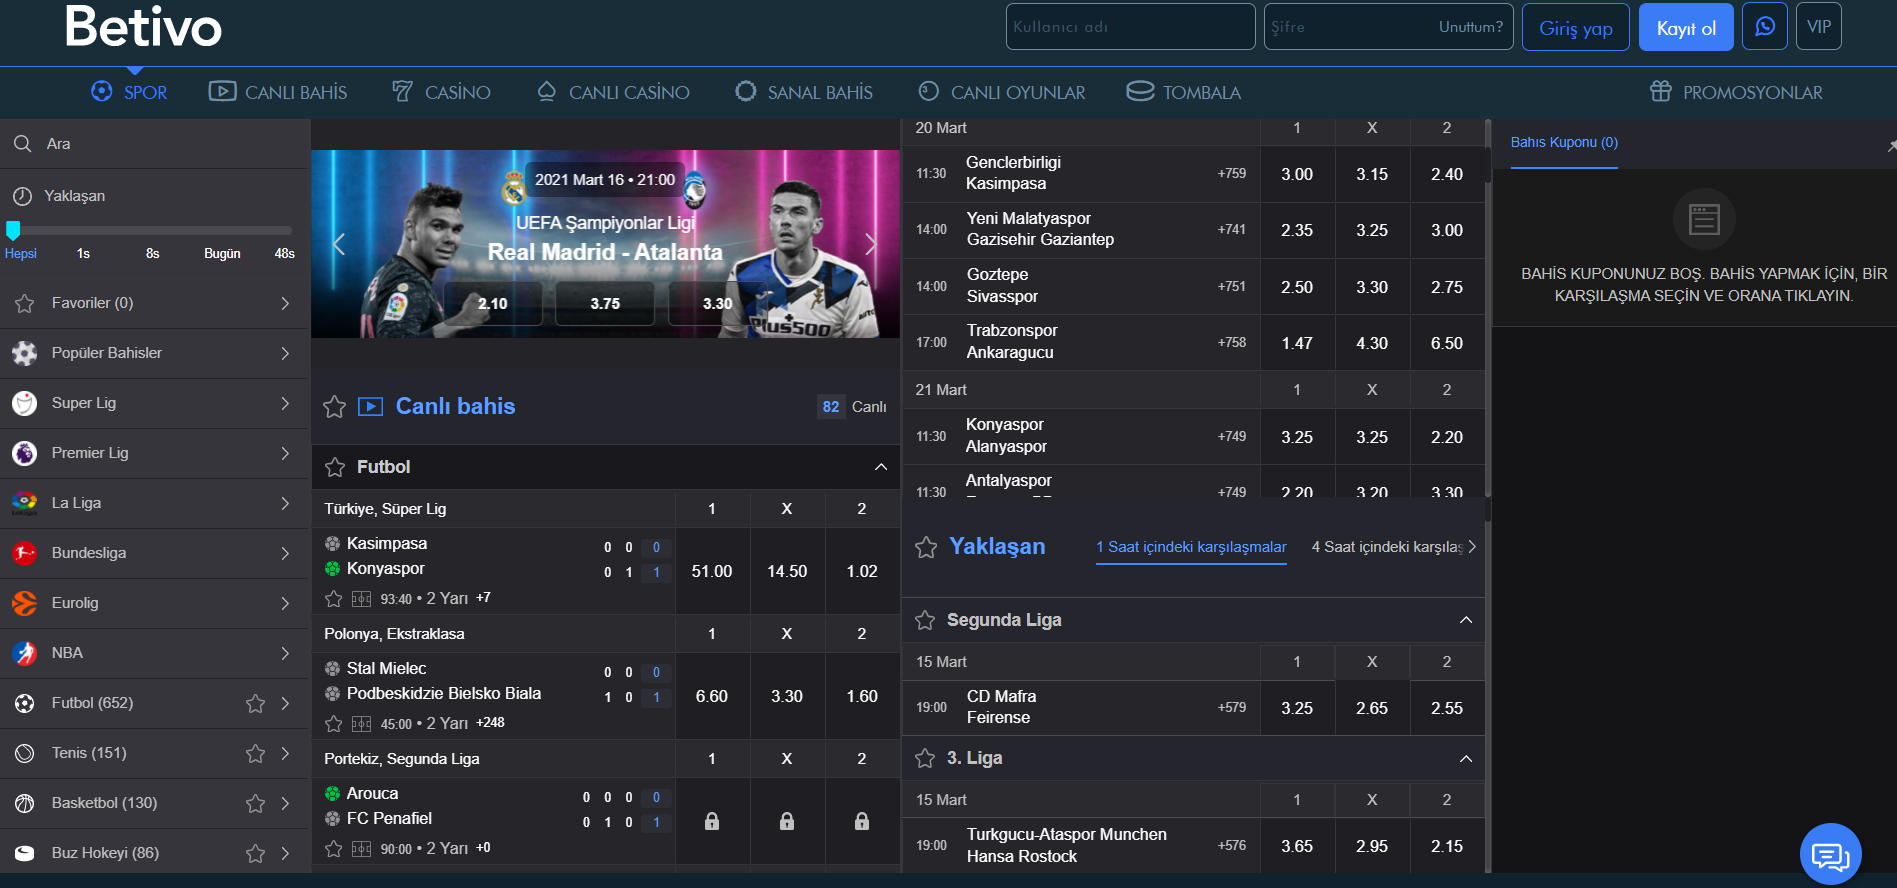
Task: Click the Kullanıcı adı username field
Action: coord(1130,27)
